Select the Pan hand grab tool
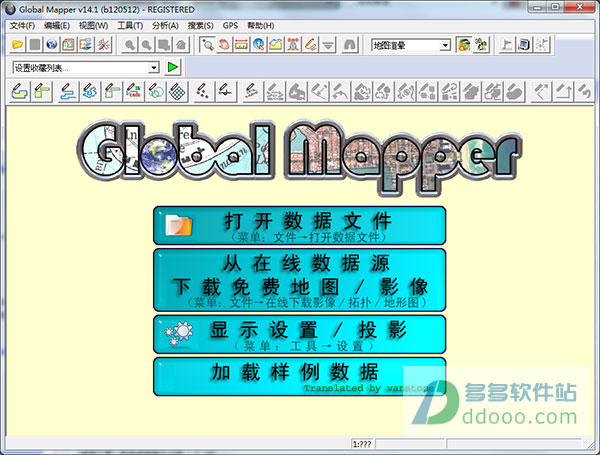 [225, 45]
